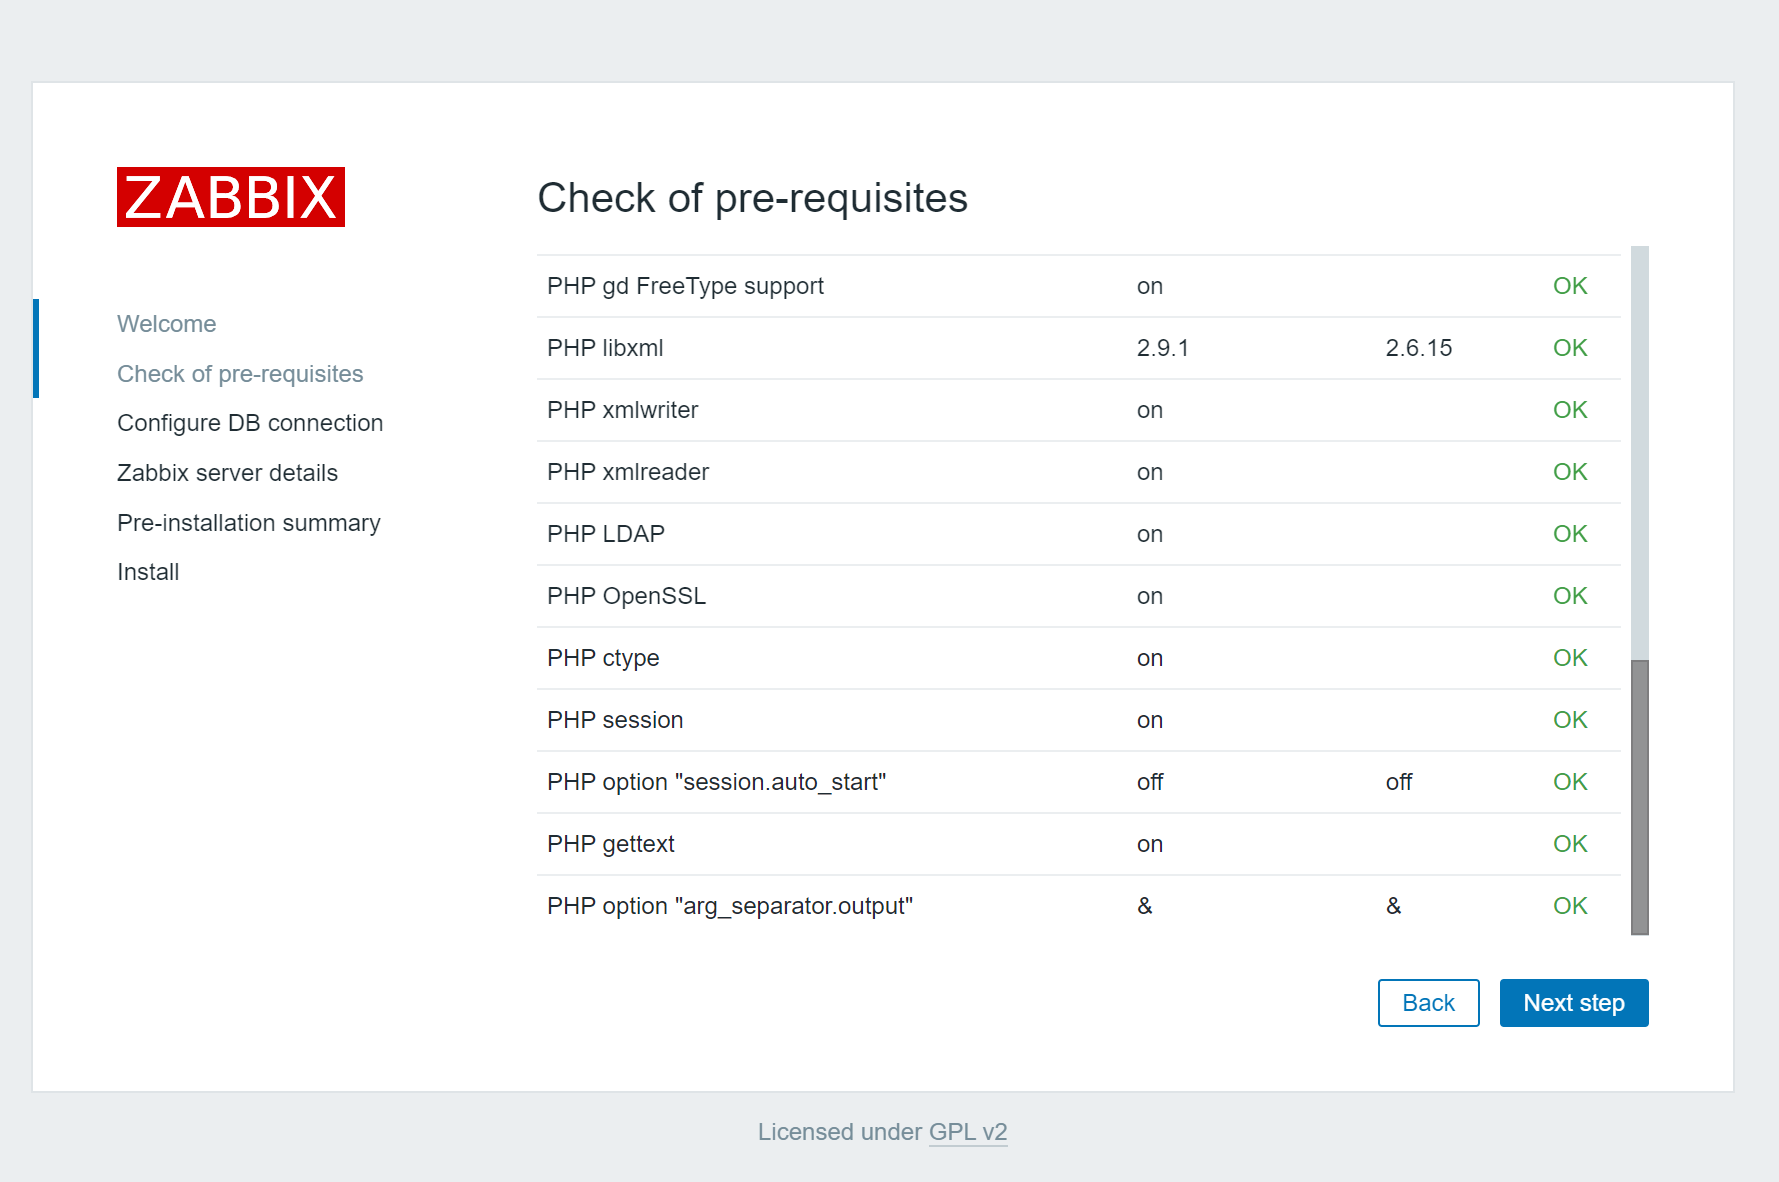The image size is (1779, 1182).
Task: Select Check of pre-requisites sidebar step
Action: [x=240, y=374]
